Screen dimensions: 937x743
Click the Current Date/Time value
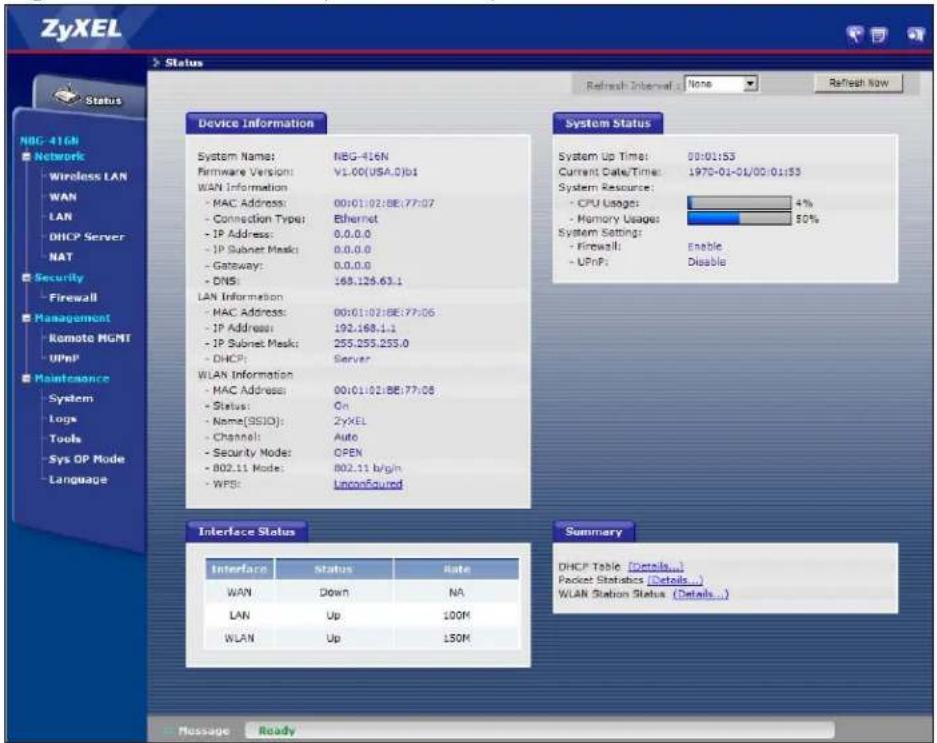click(x=744, y=172)
